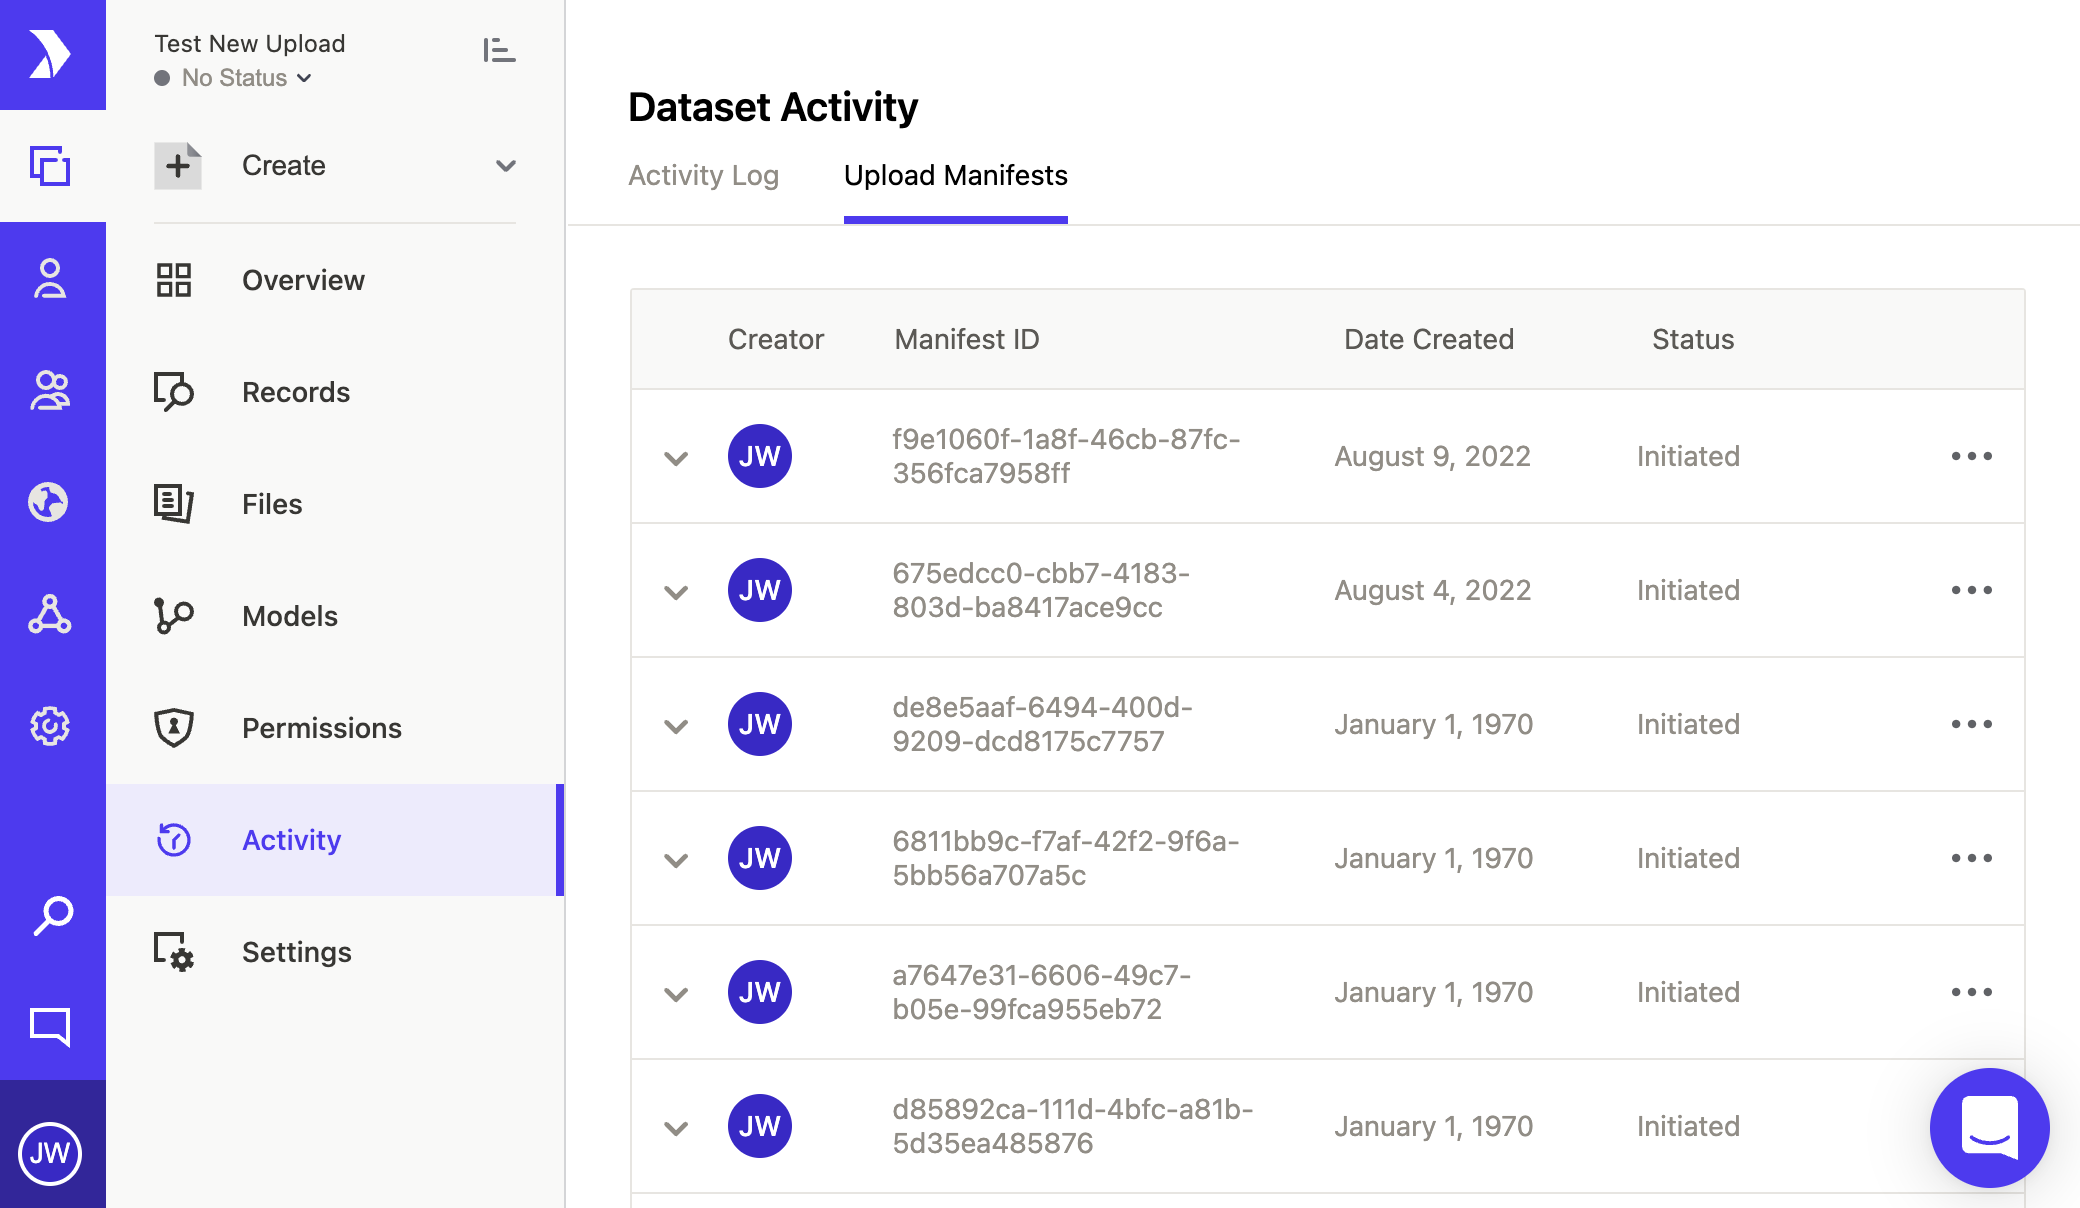The height and width of the screenshot is (1208, 2080).
Task: Collapse the secondary navigation sidebar
Action: click(x=498, y=50)
